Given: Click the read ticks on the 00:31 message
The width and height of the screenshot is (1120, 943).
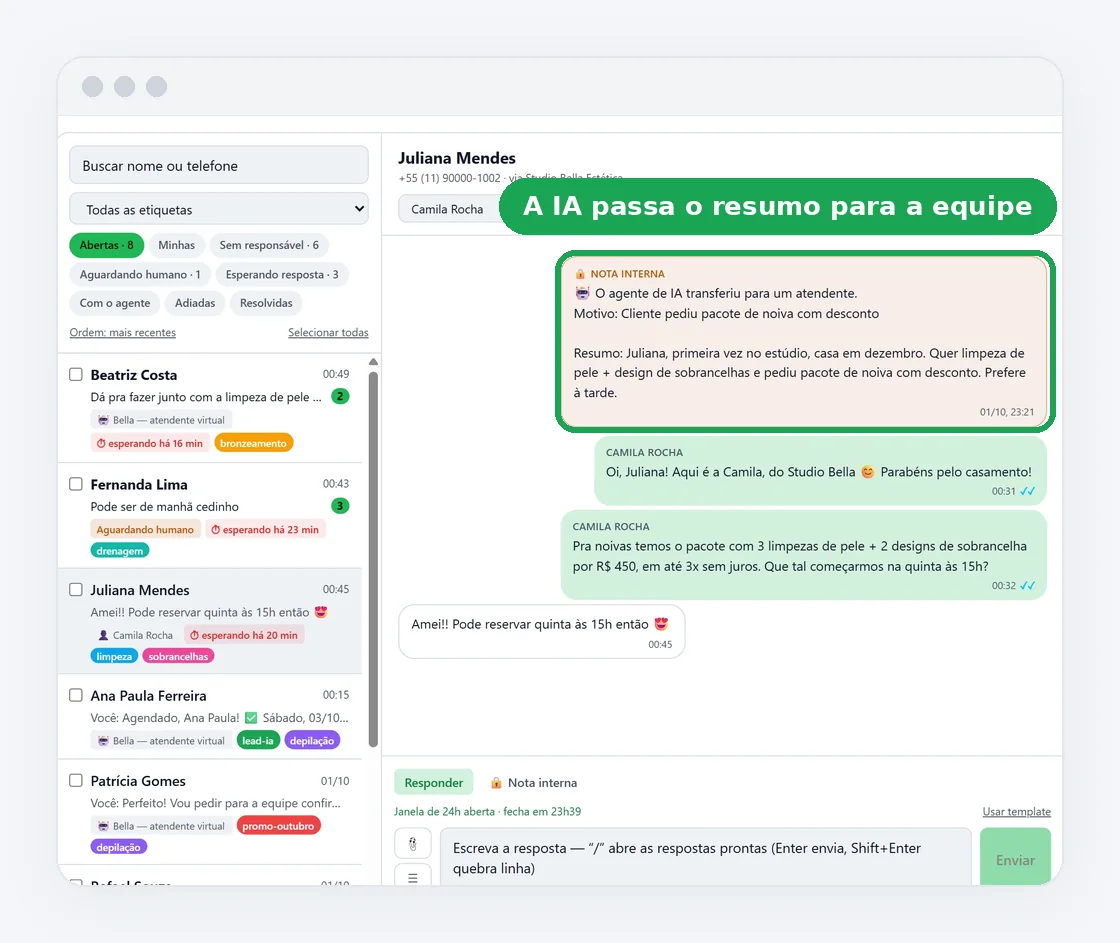Looking at the screenshot, I should (1027, 492).
